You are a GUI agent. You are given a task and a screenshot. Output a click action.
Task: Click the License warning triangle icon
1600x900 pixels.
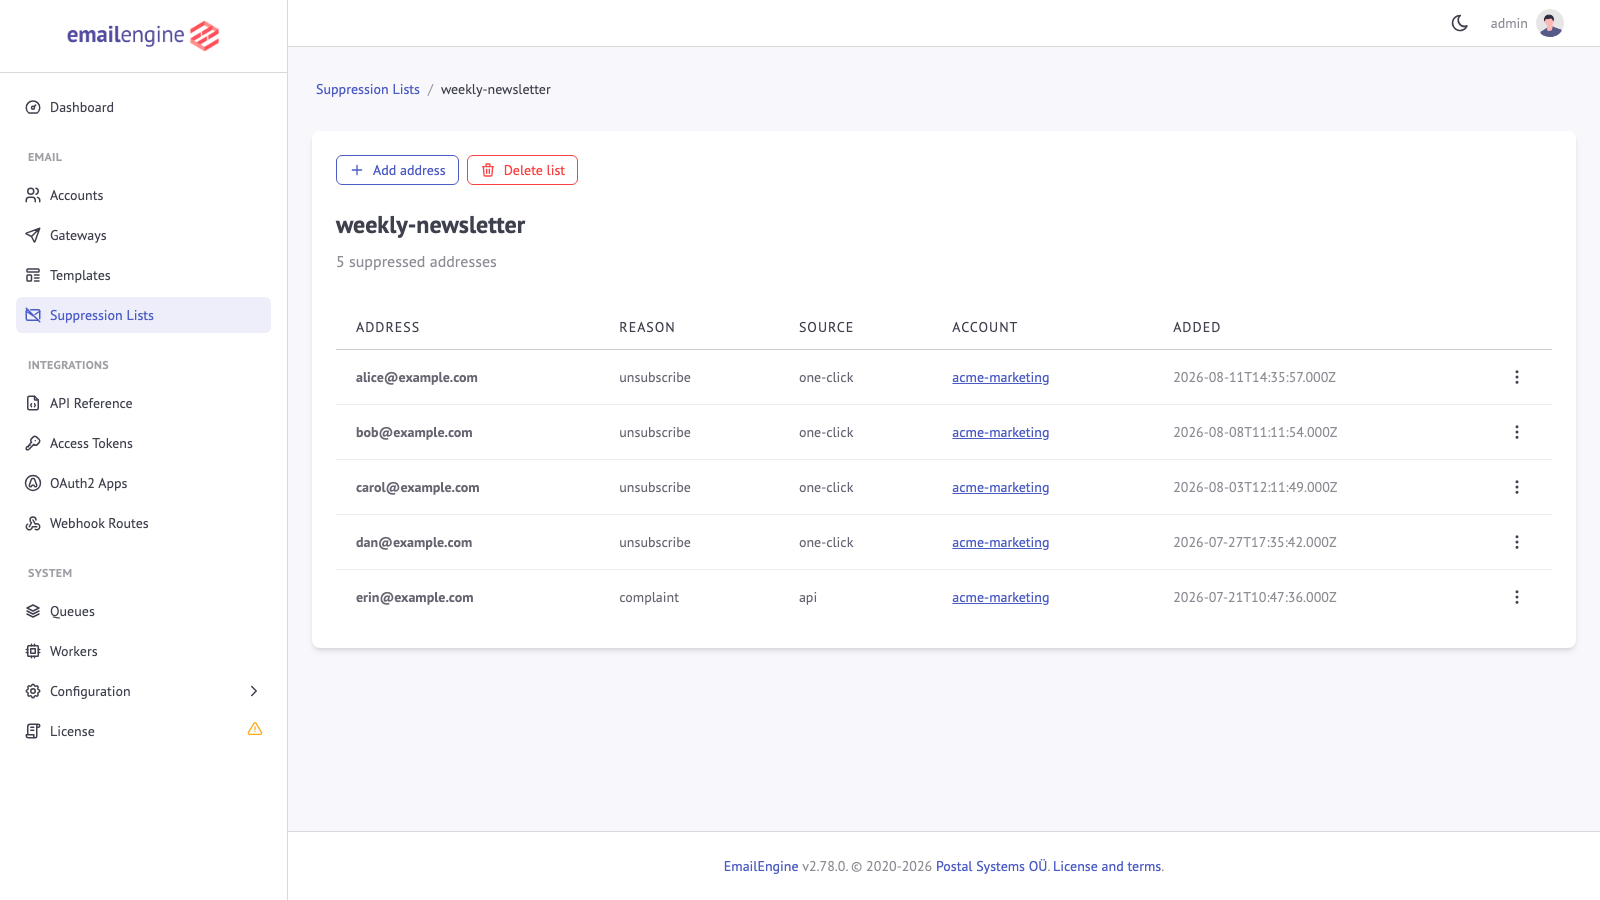pyautogui.click(x=255, y=729)
